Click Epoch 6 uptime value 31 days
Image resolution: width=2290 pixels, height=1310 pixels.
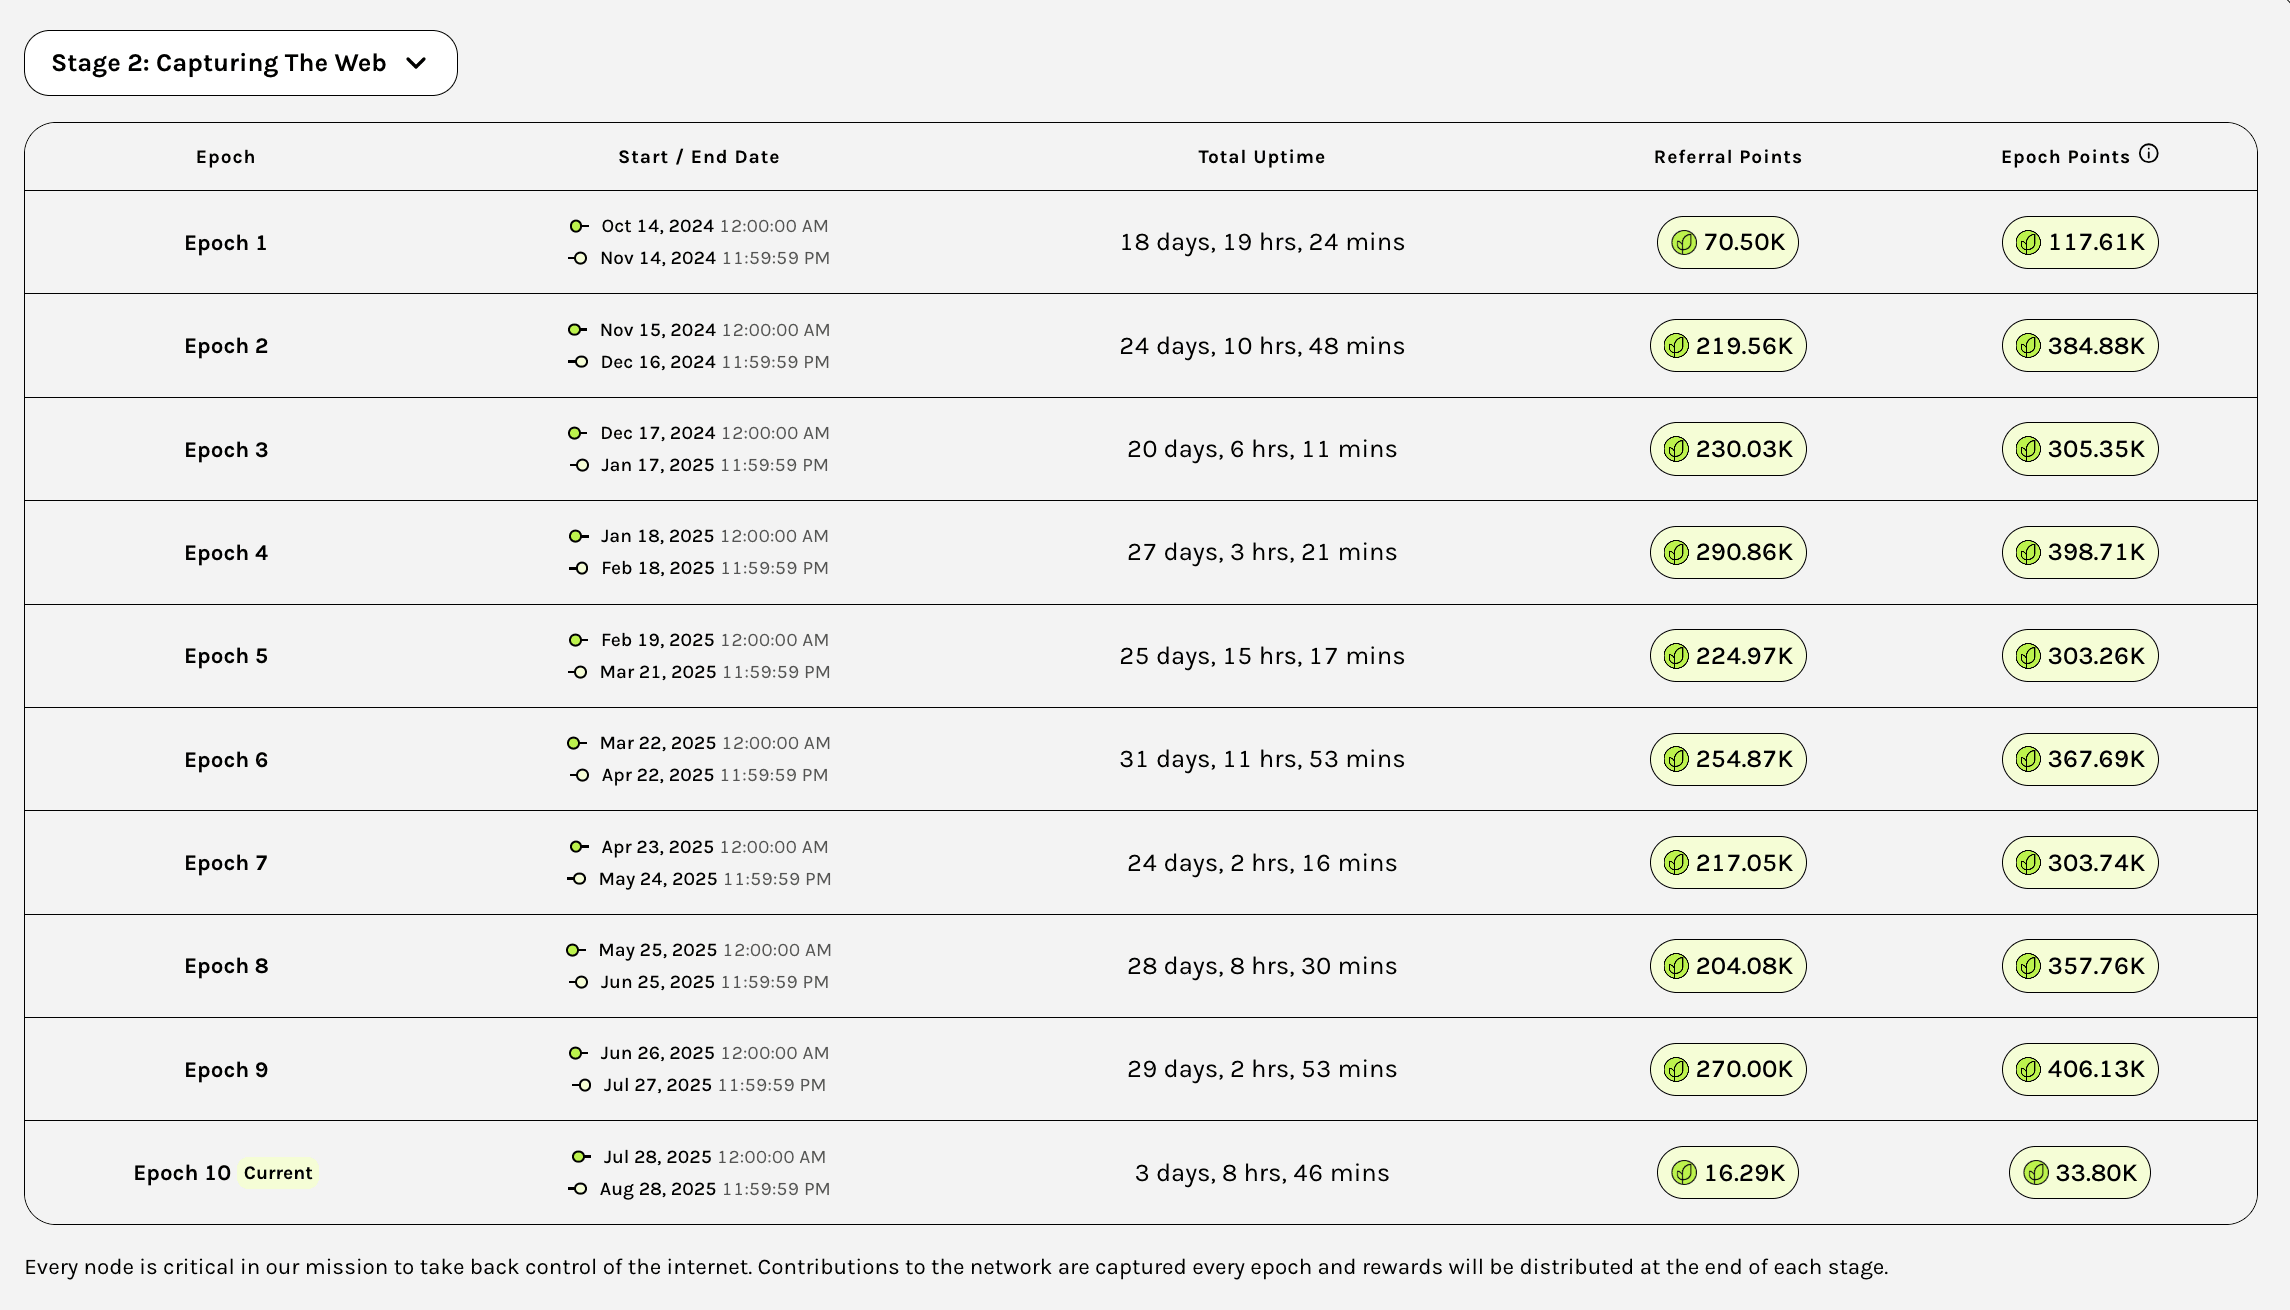pyautogui.click(x=1261, y=759)
